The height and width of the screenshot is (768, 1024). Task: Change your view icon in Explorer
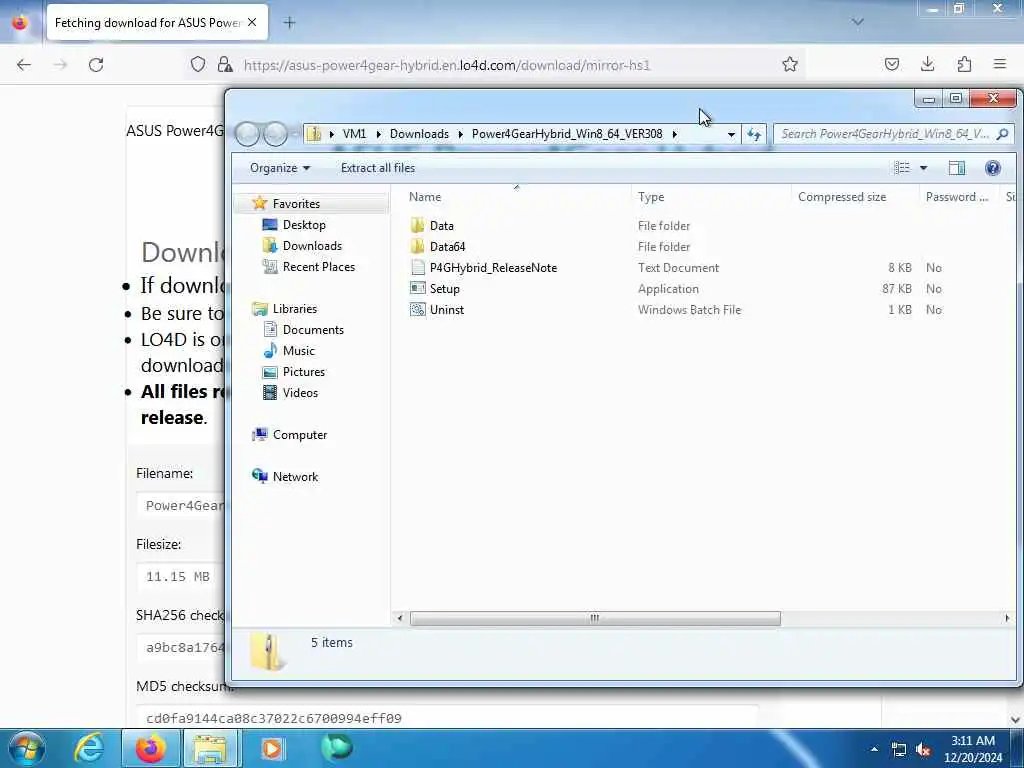click(x=902, y=168)
